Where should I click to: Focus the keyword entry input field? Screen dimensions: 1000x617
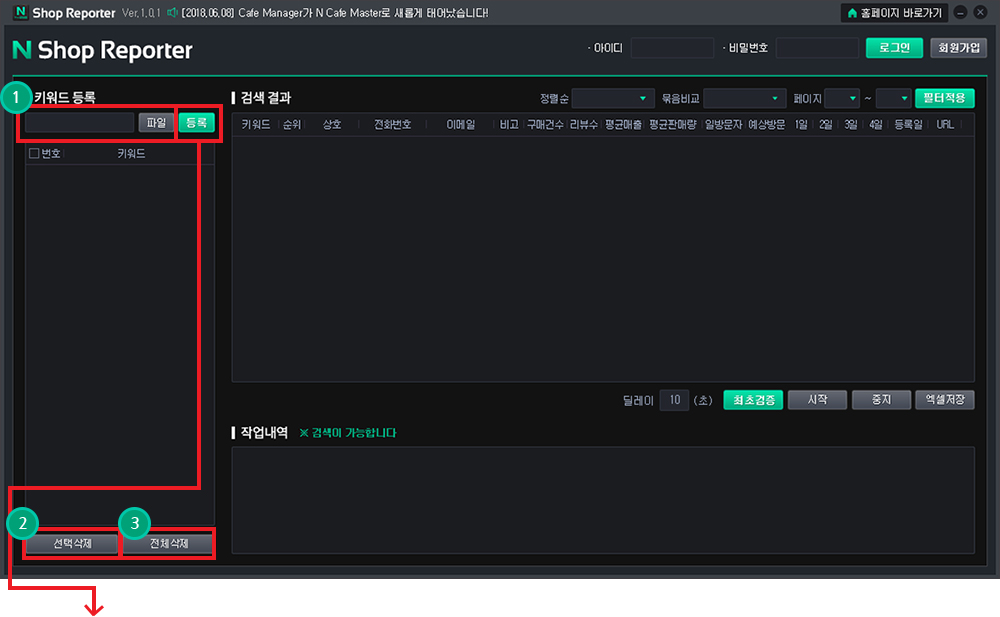pyautogui.click(x=80, y=123)
